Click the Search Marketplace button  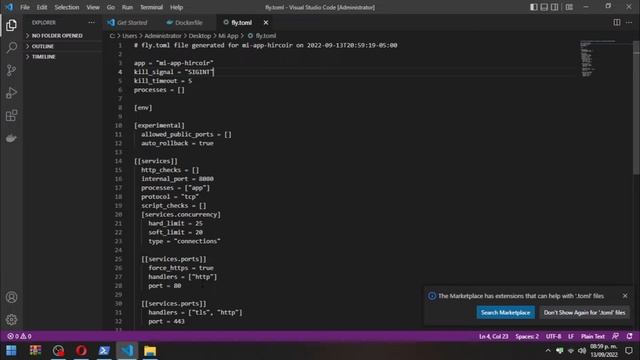click(x=505, y=313)
